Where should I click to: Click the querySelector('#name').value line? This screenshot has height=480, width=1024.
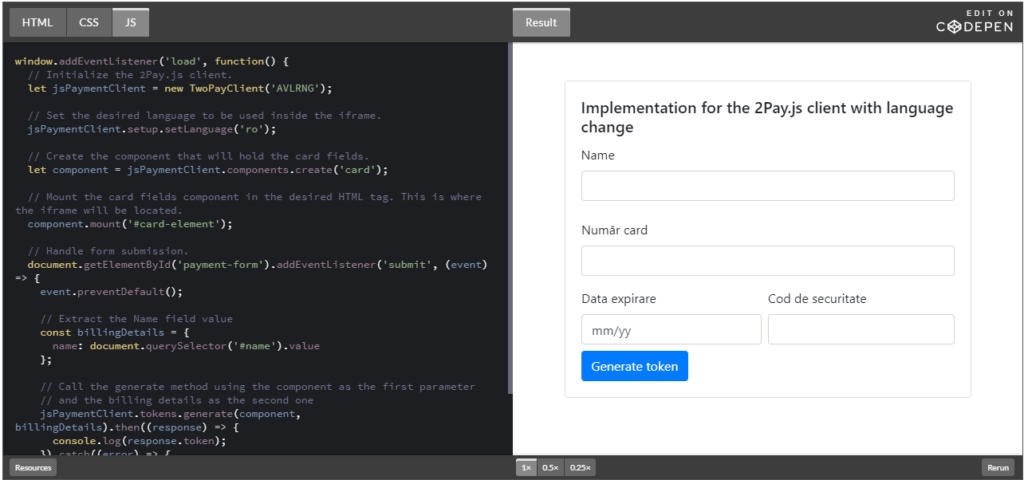point(186,345)
